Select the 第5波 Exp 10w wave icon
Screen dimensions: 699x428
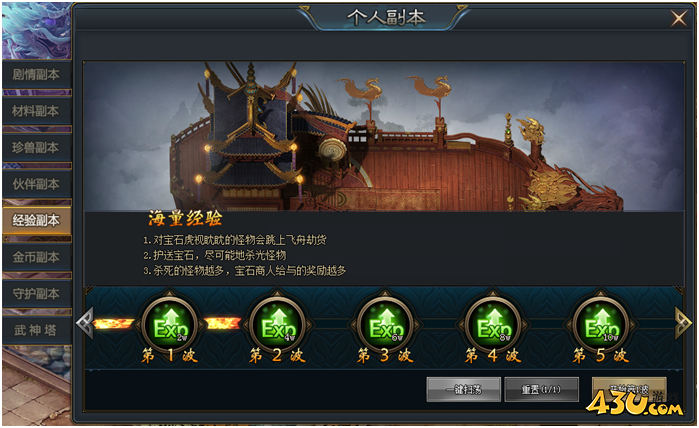point(601,325)
